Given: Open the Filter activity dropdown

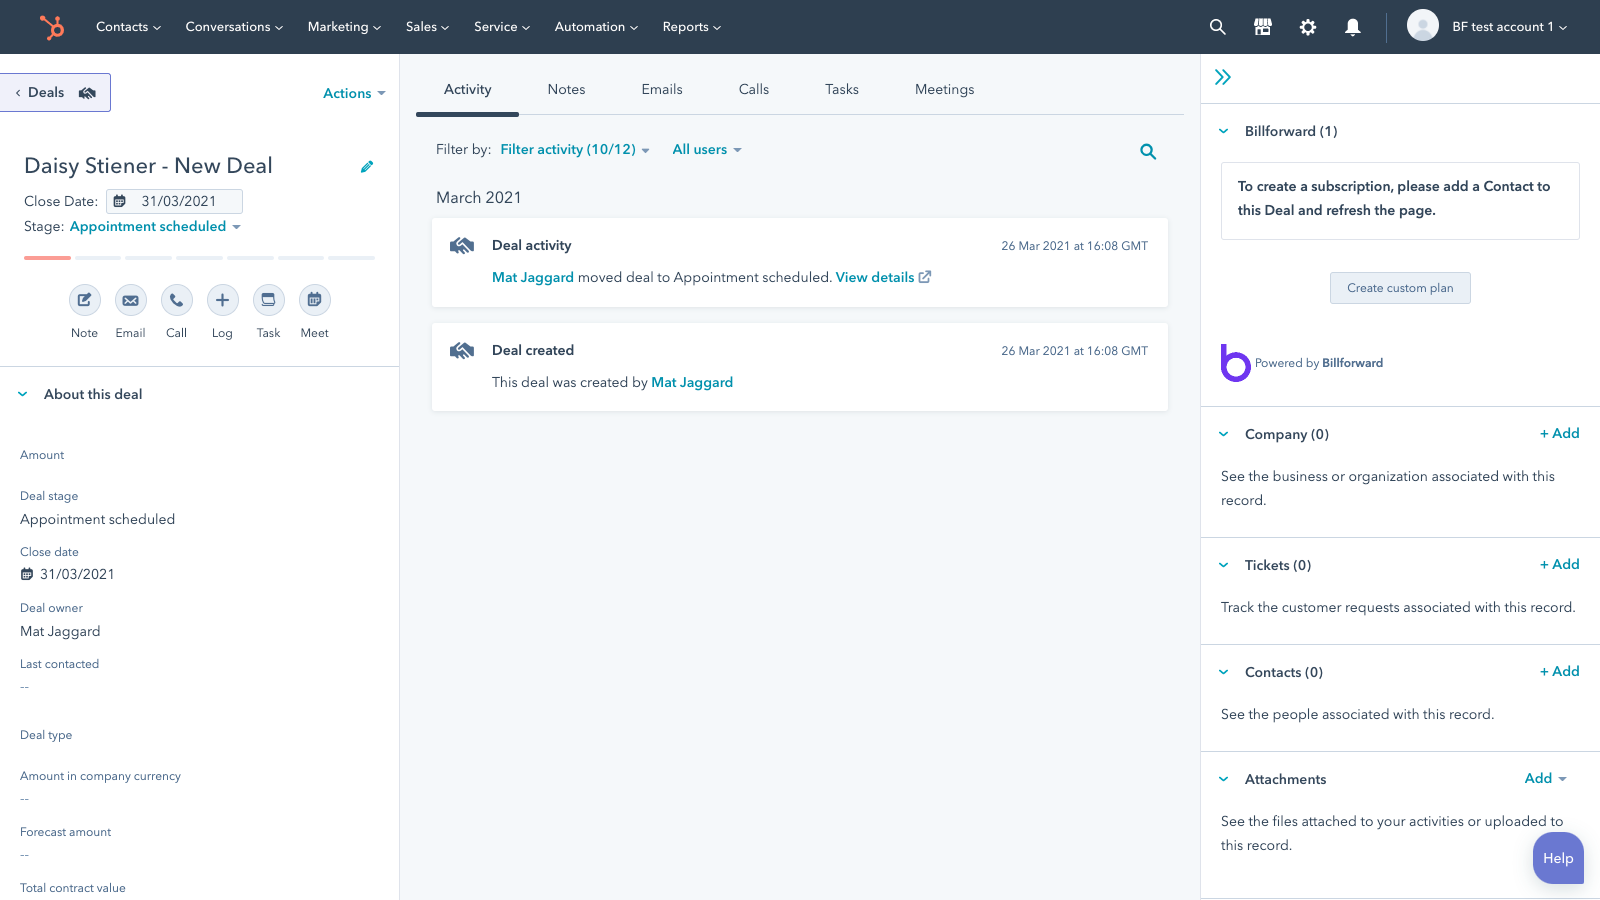Looking at the screenshot, I should [574, 149].
